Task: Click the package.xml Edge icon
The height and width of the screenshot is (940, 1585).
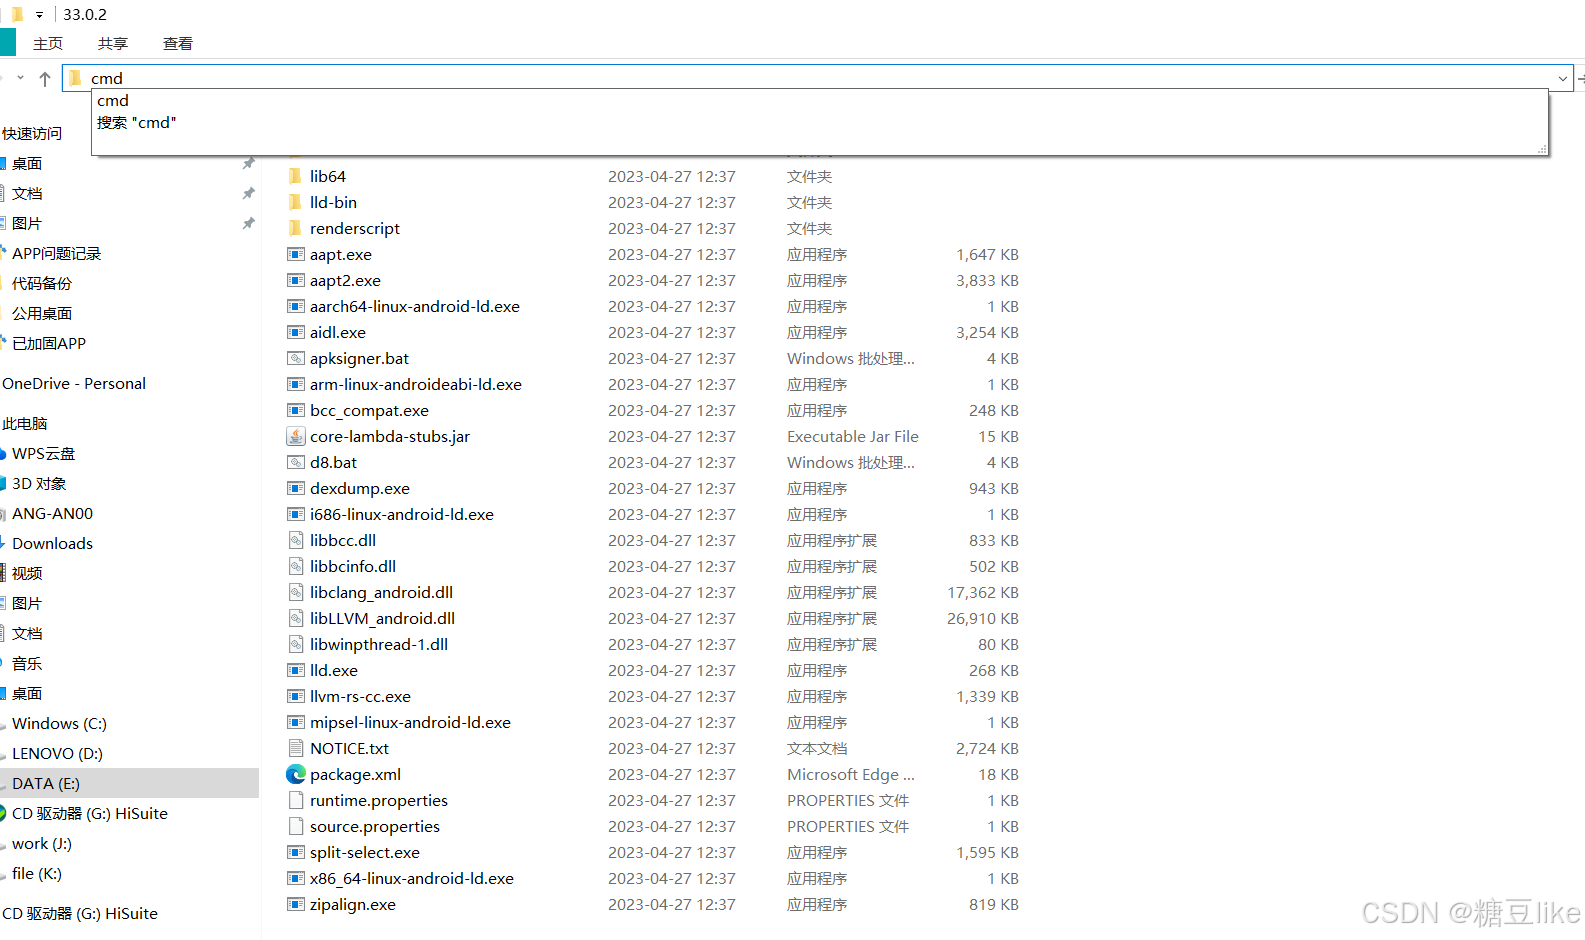Action: (x=296, y=775)
